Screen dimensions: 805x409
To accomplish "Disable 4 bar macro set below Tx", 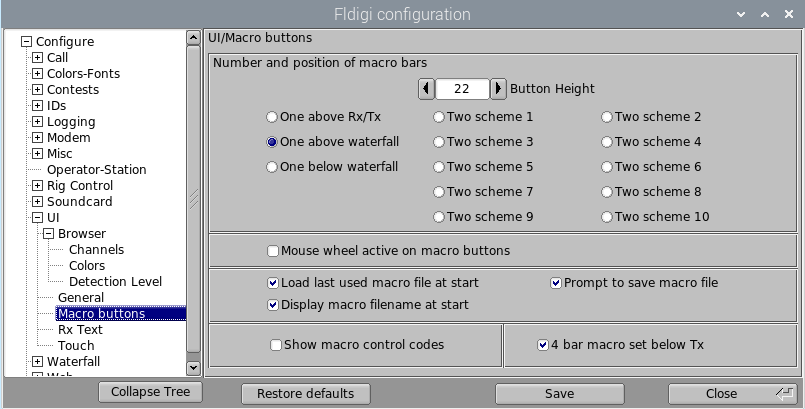I will [x=543, y=345].
